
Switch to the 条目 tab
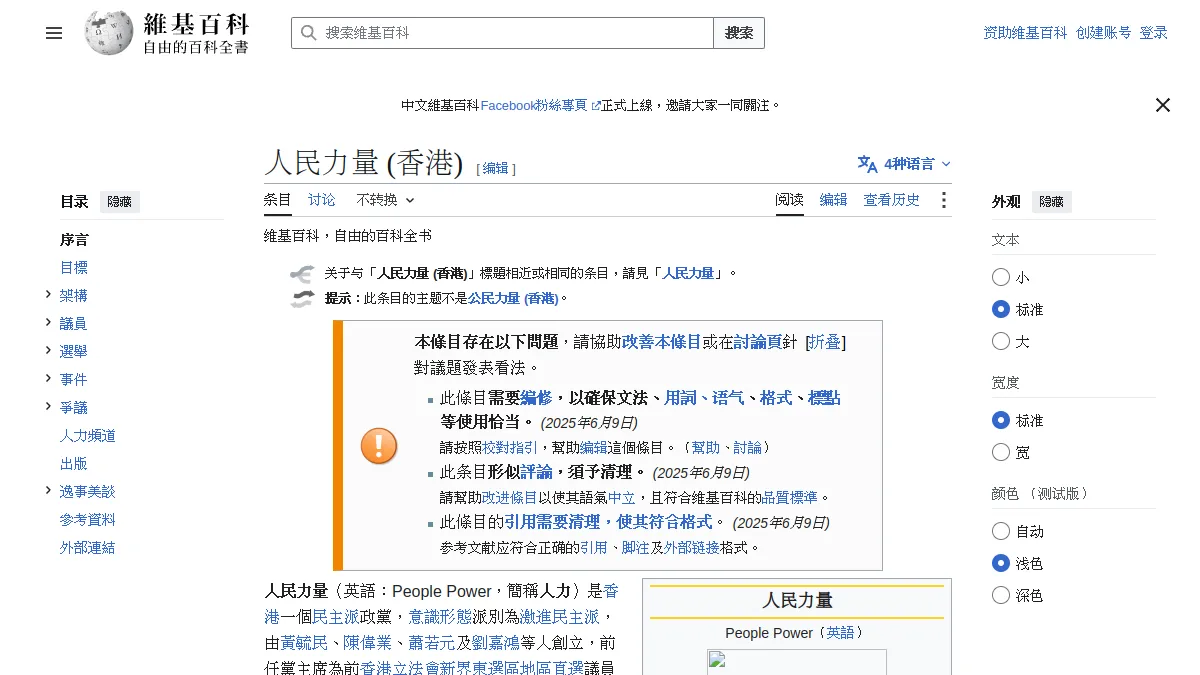point(278,200)
